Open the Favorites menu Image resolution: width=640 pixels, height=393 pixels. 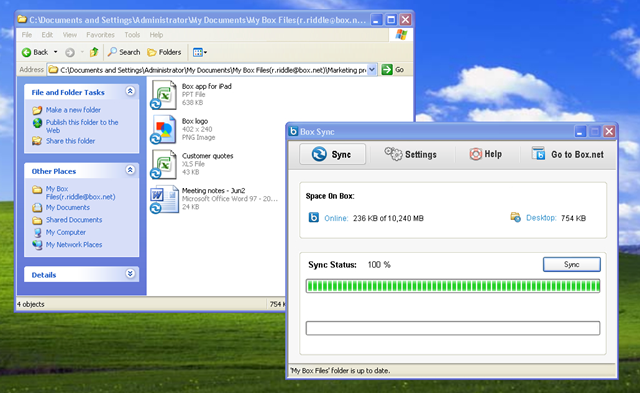pos(100,35)
